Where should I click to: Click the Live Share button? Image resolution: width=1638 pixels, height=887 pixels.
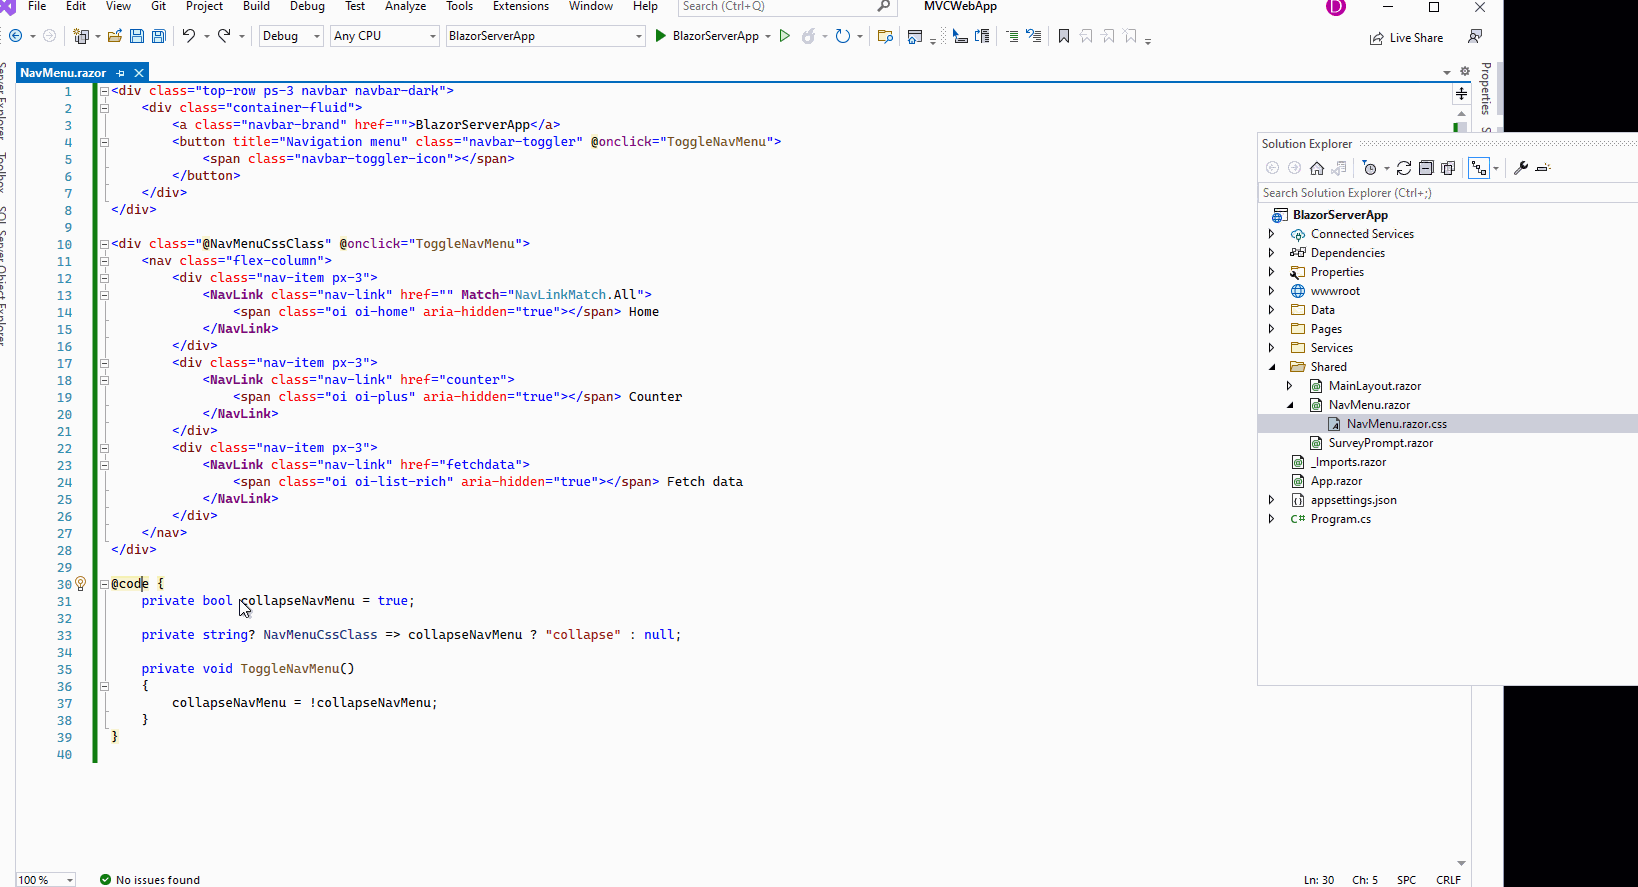[1406, 38]
